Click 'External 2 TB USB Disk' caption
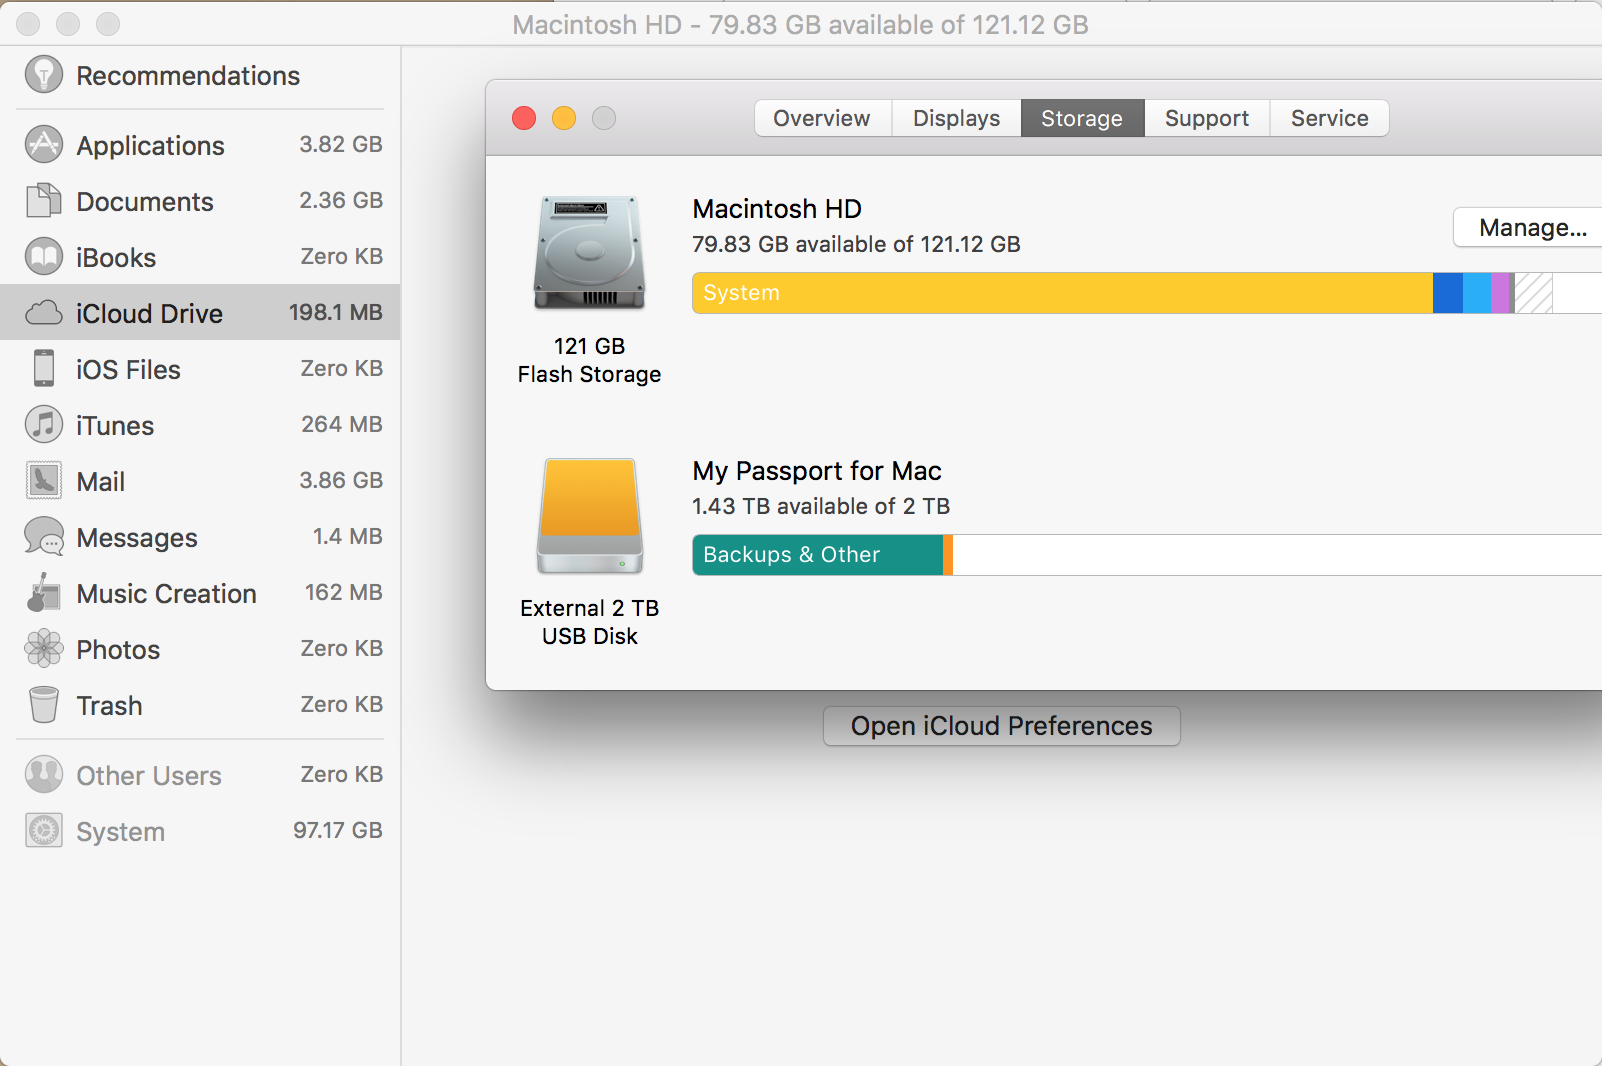 pos(590,622)
